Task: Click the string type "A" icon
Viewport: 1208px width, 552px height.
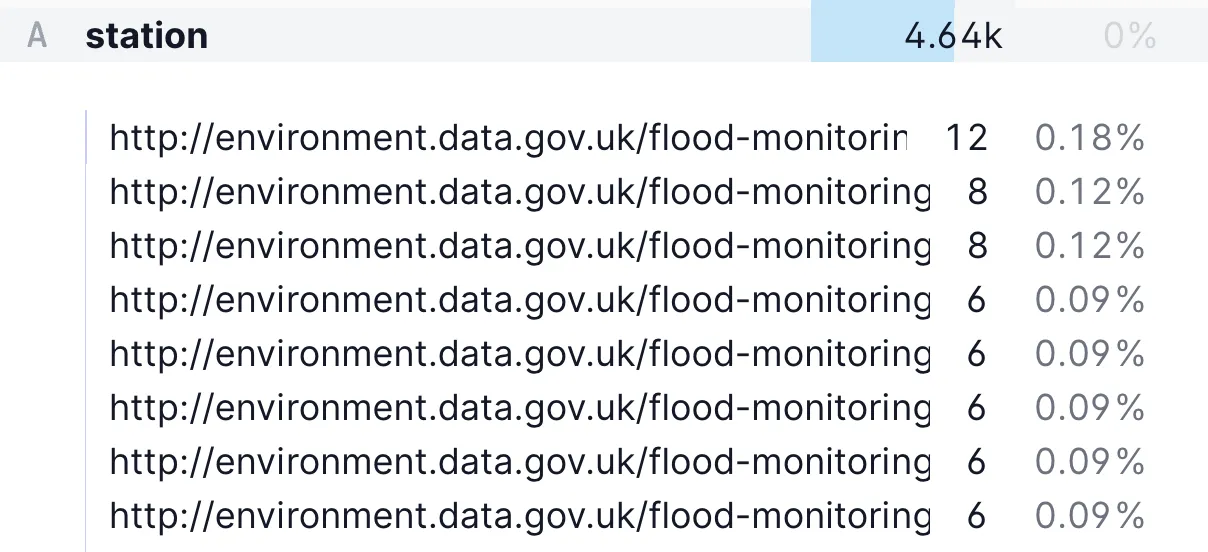Action: coord(37,37)
